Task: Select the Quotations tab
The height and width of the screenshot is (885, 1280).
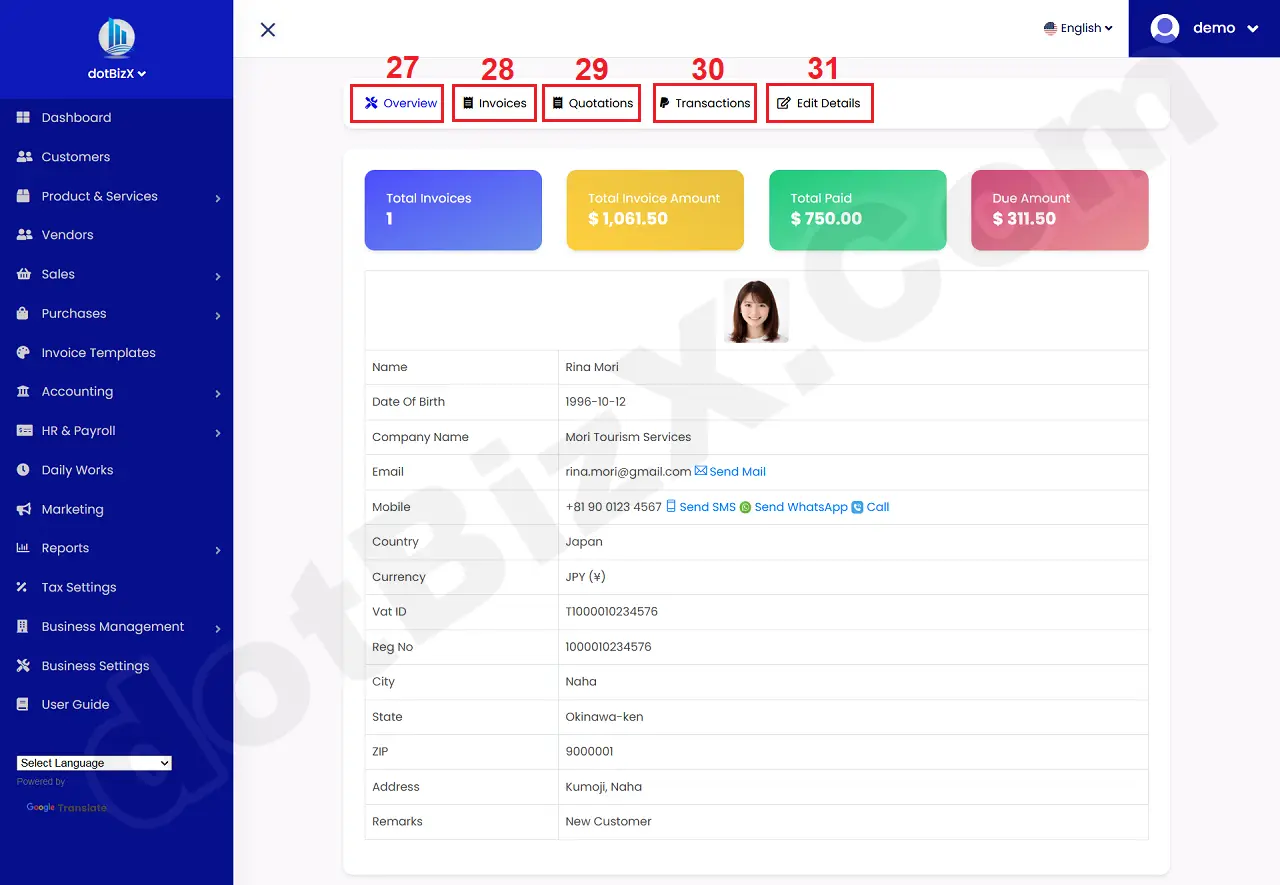Action: 591,103
